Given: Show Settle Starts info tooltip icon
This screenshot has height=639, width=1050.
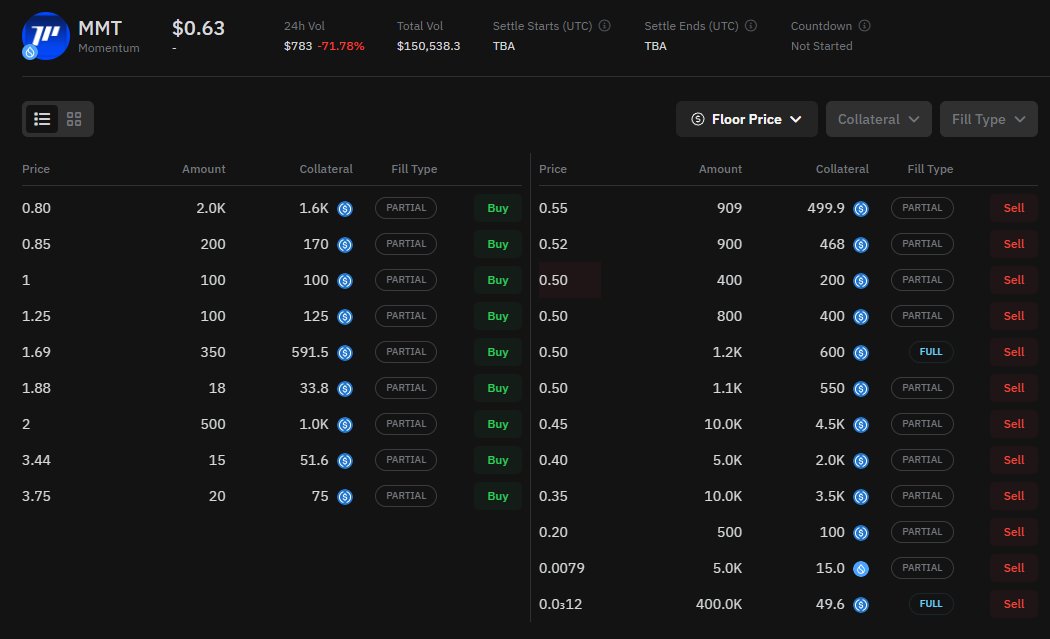Looking at the screenshot, I should click(605, 25).
